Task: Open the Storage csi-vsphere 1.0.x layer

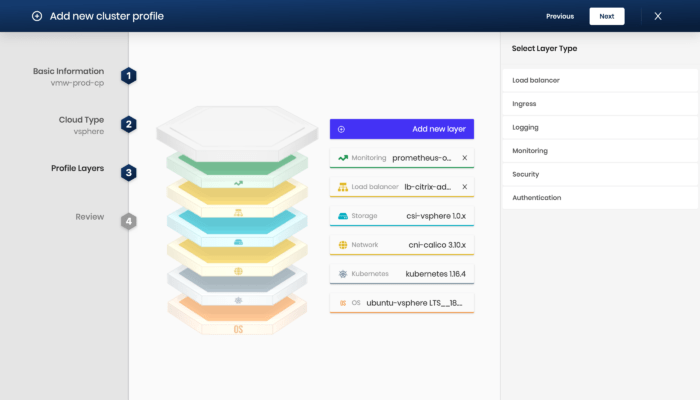Action: point(402,216)
